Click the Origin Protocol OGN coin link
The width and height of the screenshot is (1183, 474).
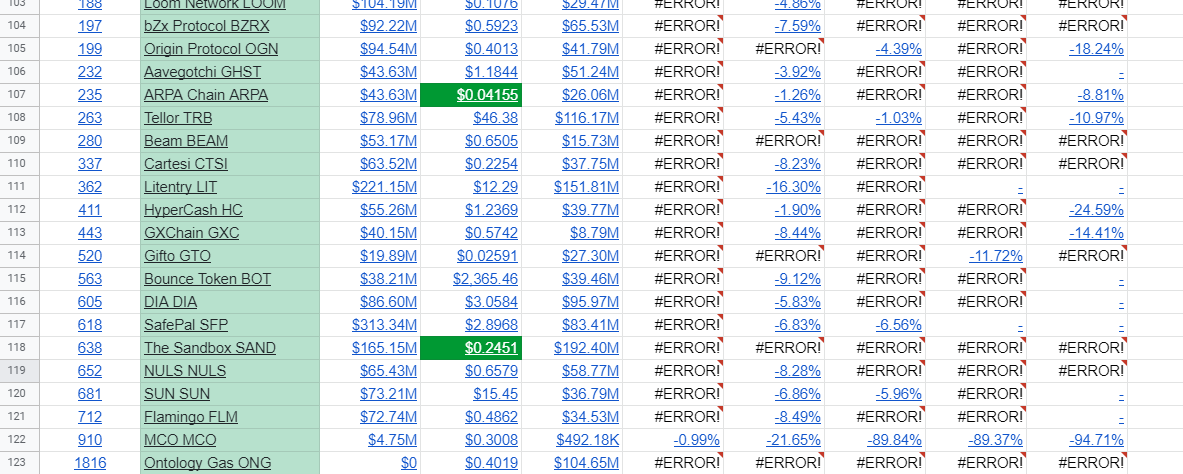tap(211, 49)
